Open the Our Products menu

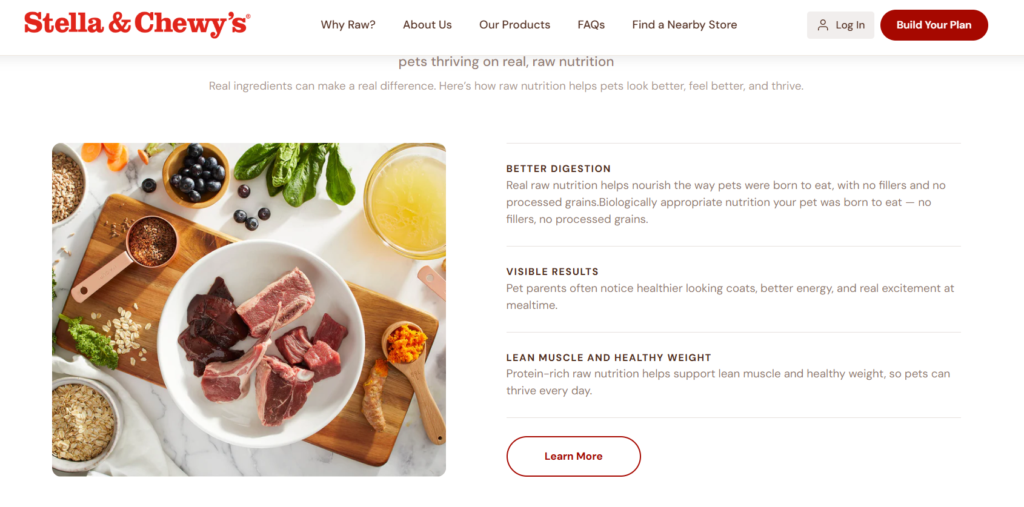click(x=515, y=25)
